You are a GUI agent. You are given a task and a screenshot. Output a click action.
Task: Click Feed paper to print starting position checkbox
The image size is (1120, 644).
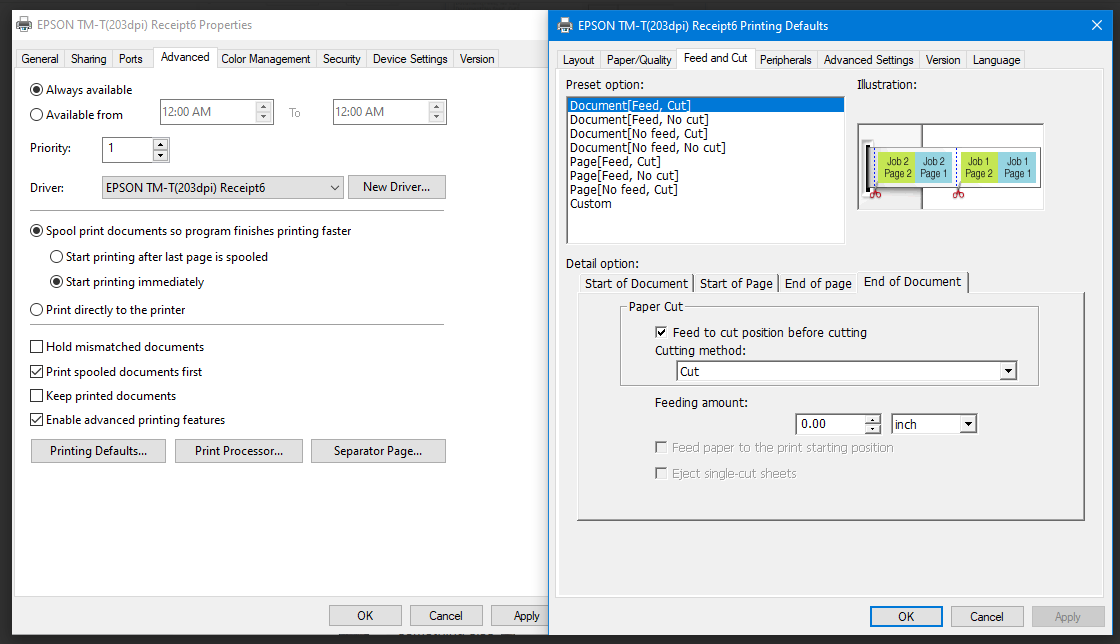pyautogui.click(x=661, y=447)
